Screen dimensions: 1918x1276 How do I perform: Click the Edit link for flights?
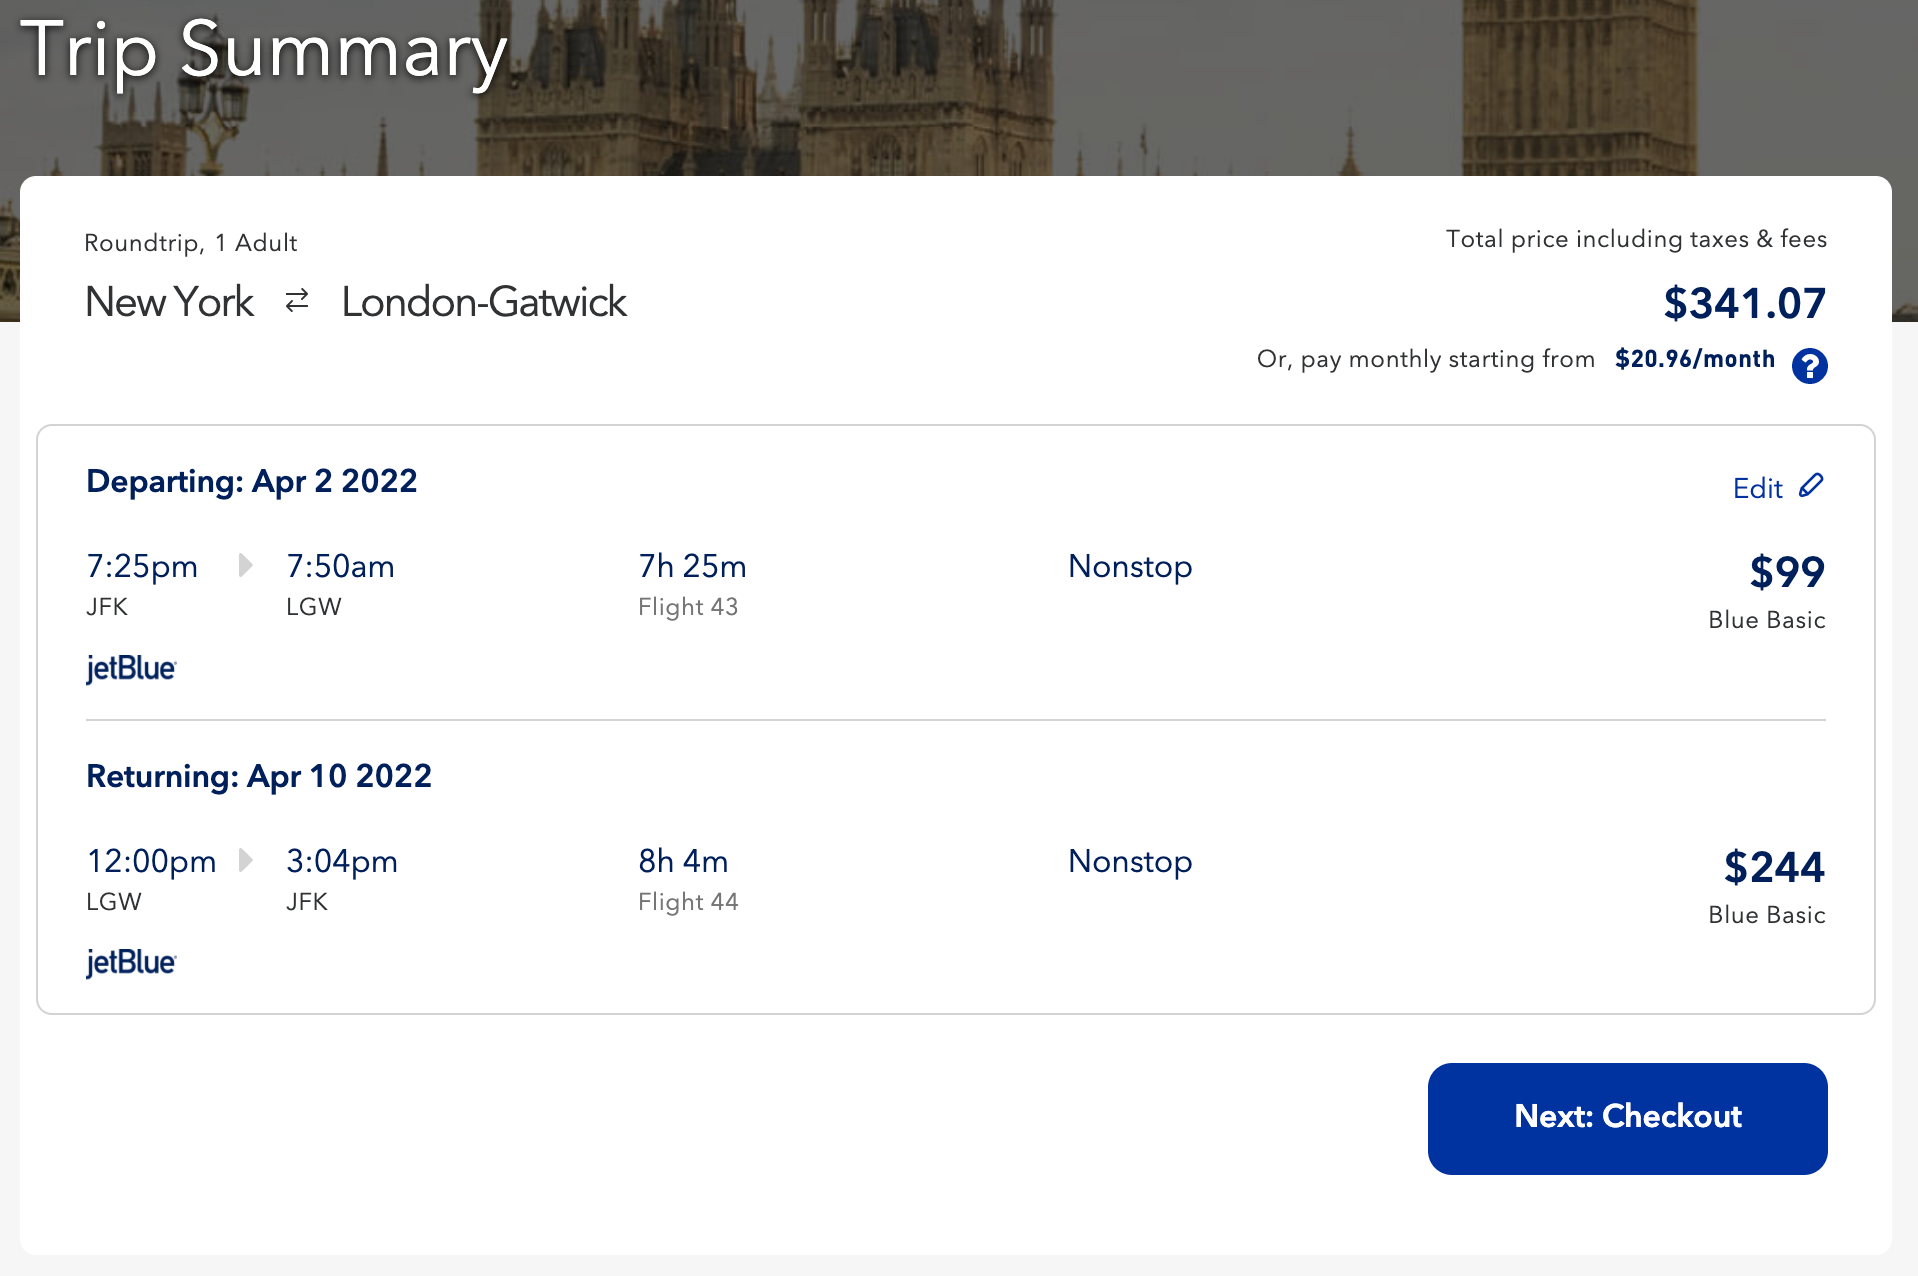point(1757,488)
